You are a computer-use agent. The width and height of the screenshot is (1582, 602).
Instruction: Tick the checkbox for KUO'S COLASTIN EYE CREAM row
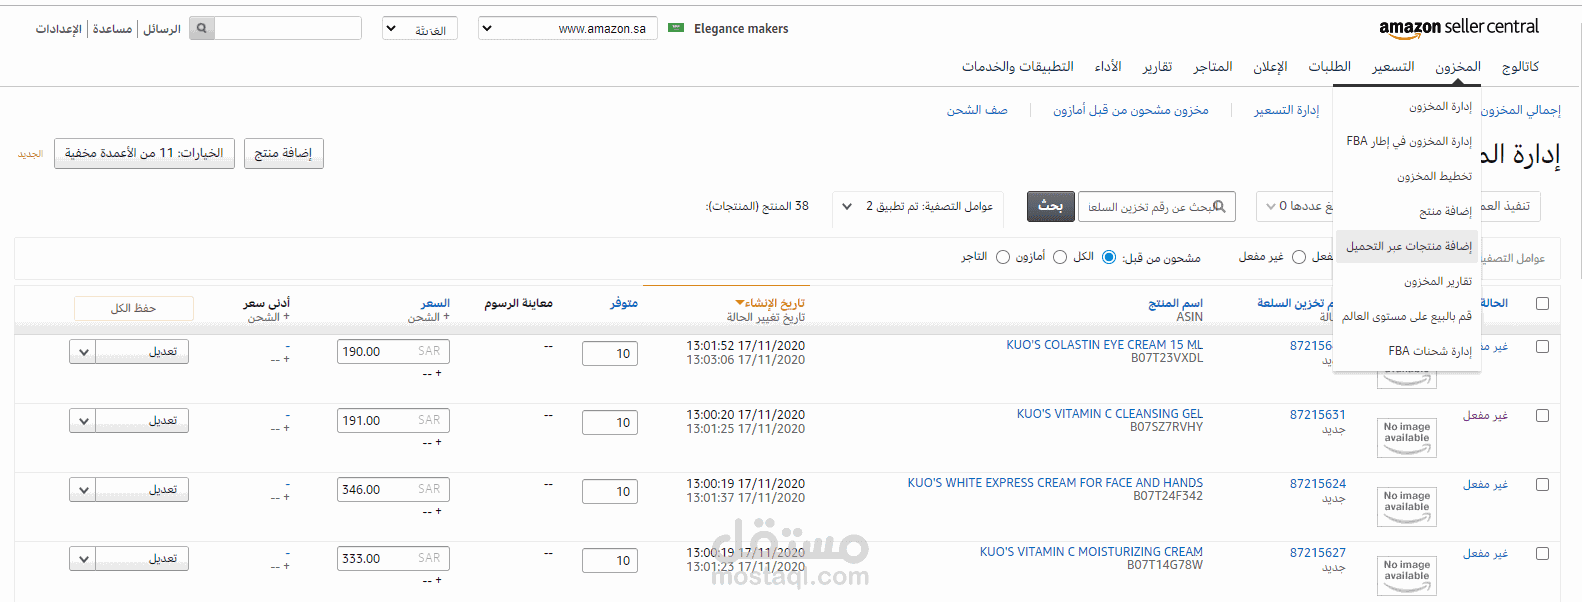point(1542,346)
